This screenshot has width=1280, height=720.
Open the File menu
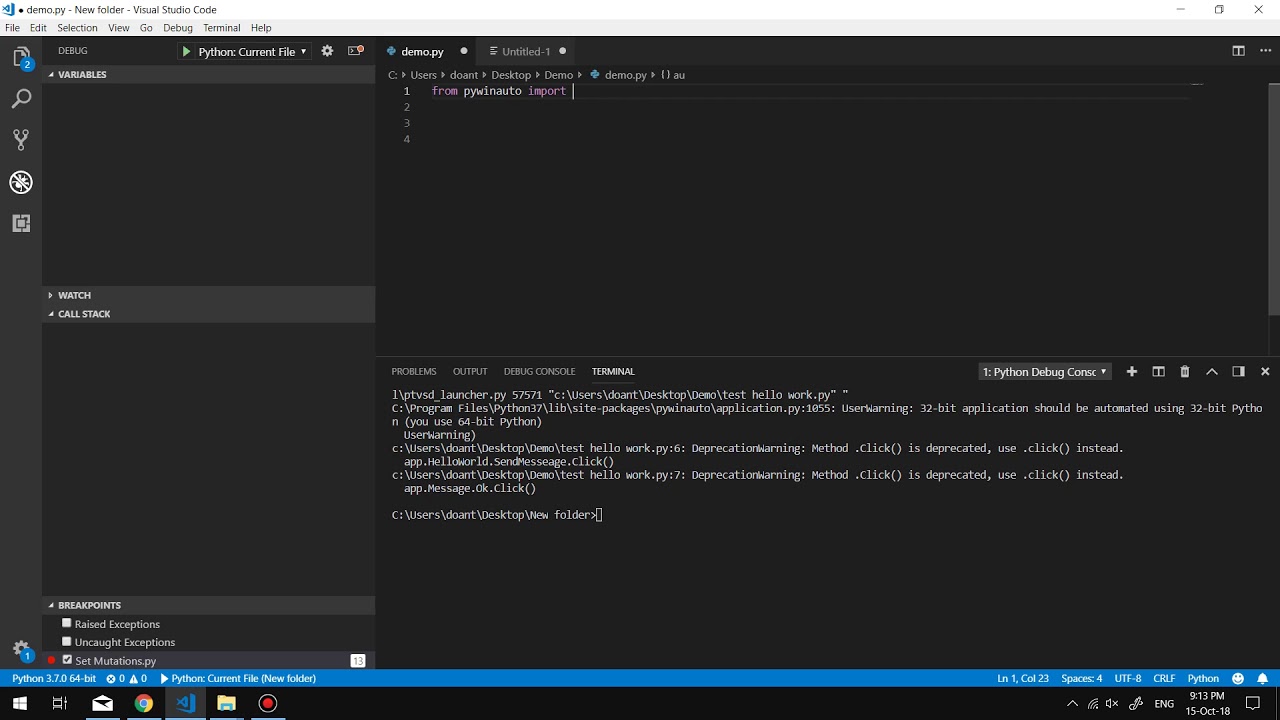click(12, 28)
